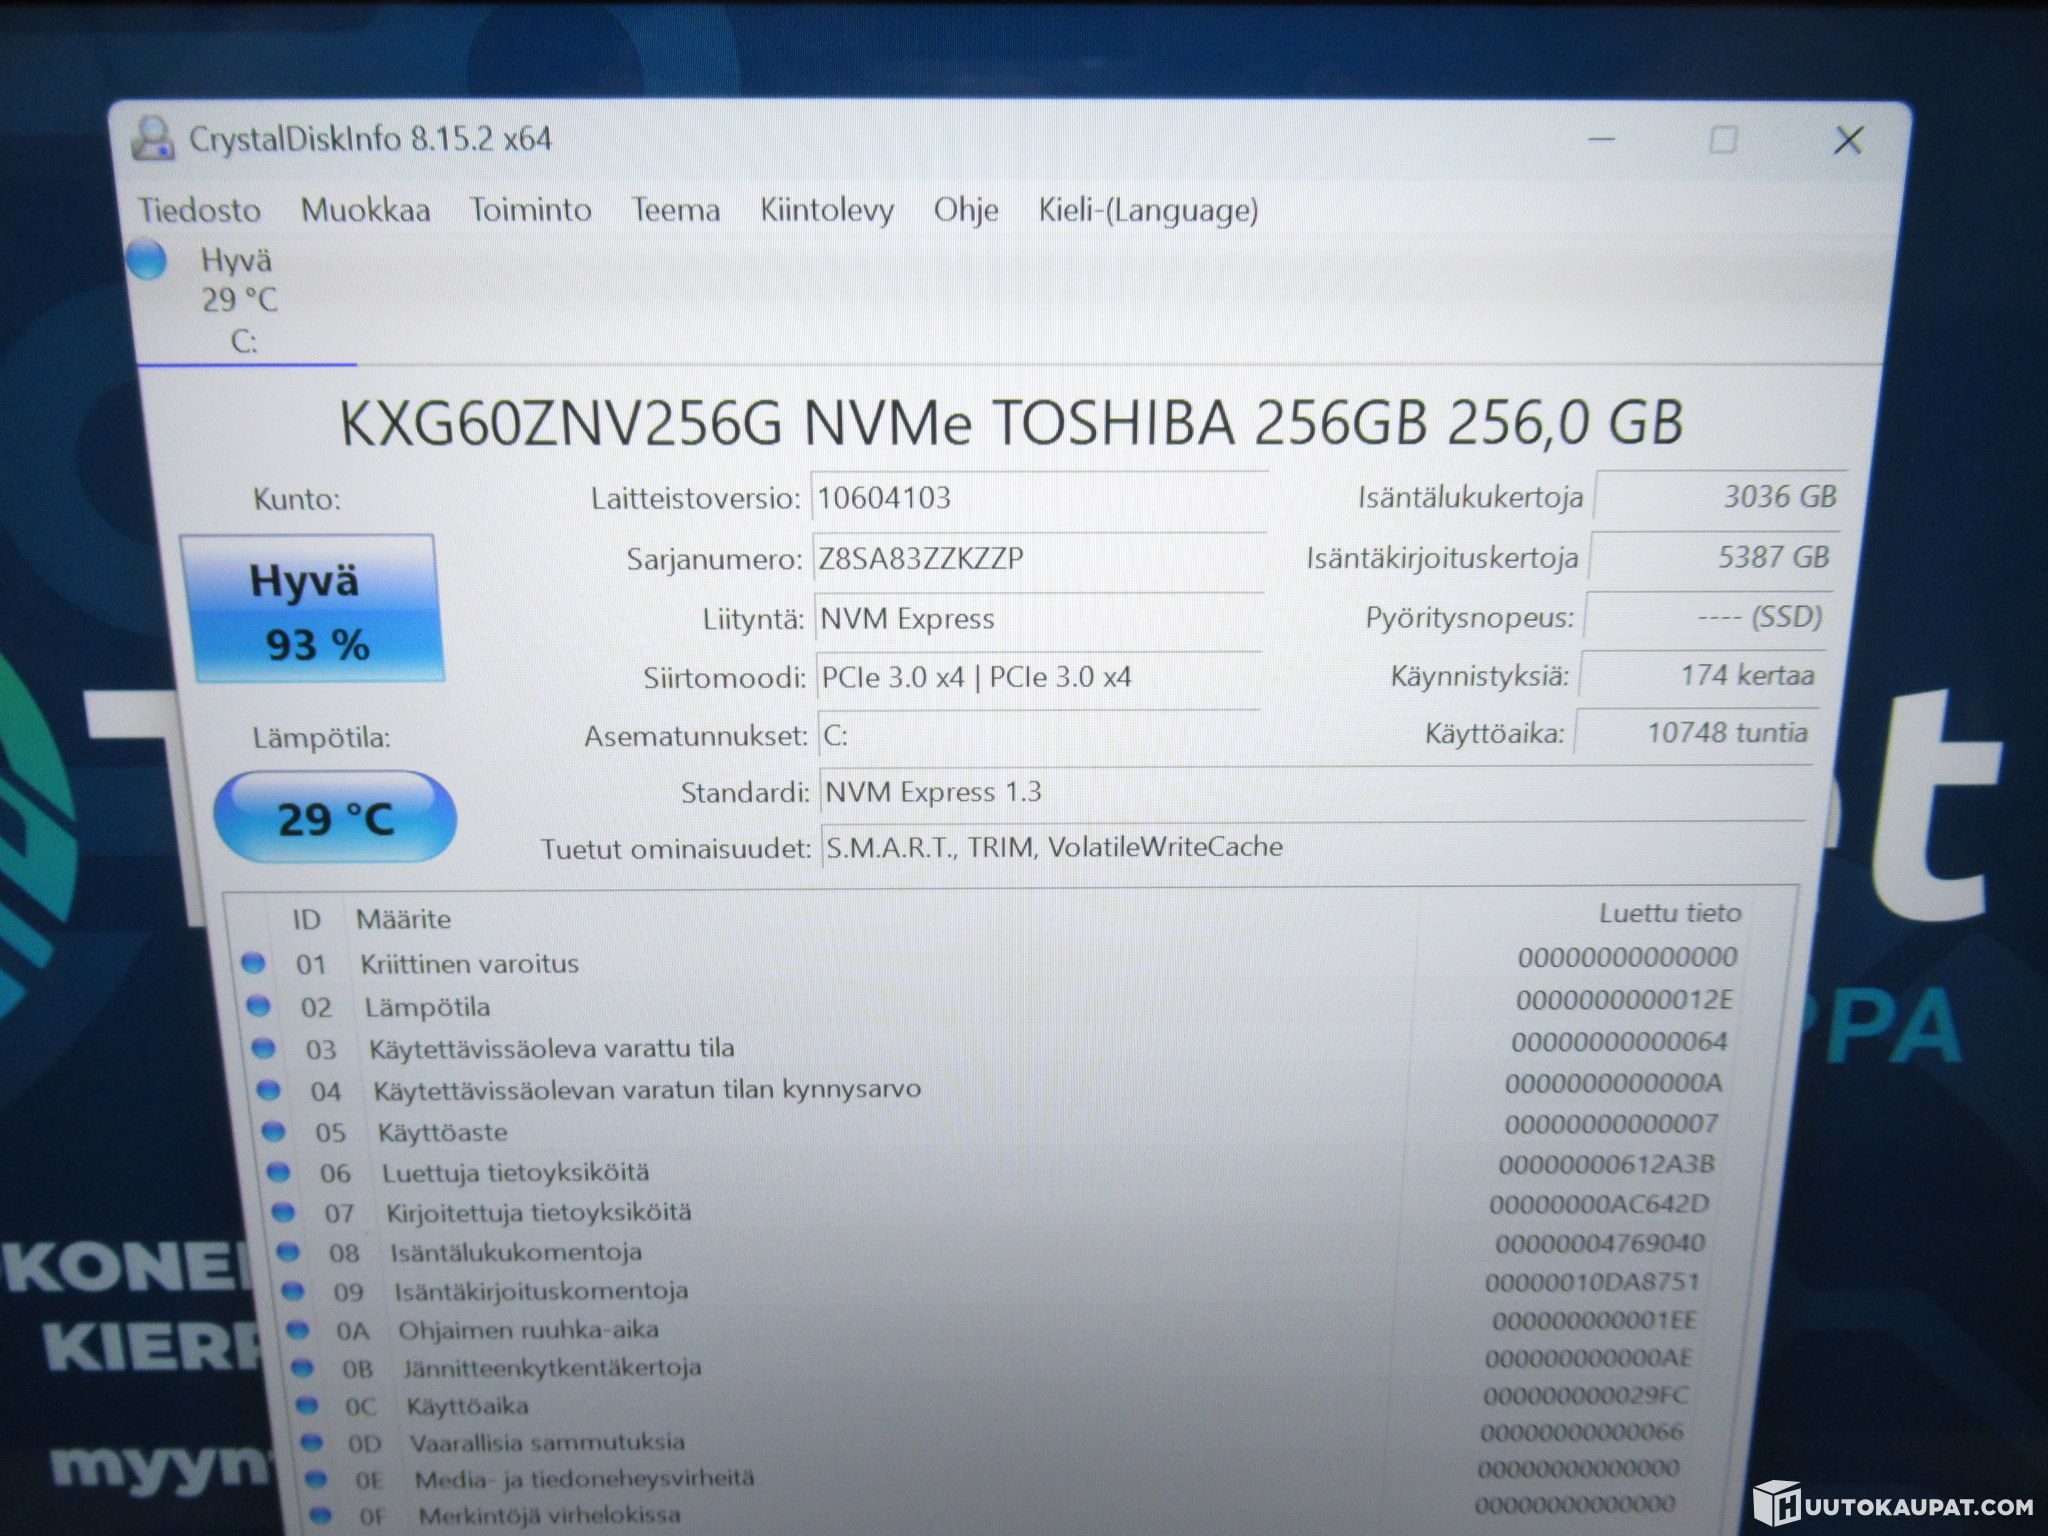Click status dot for Kirjoitettuja tietoyksiköitä row
Viewport: 2048px width, 1536px height.
point(283,1212)
